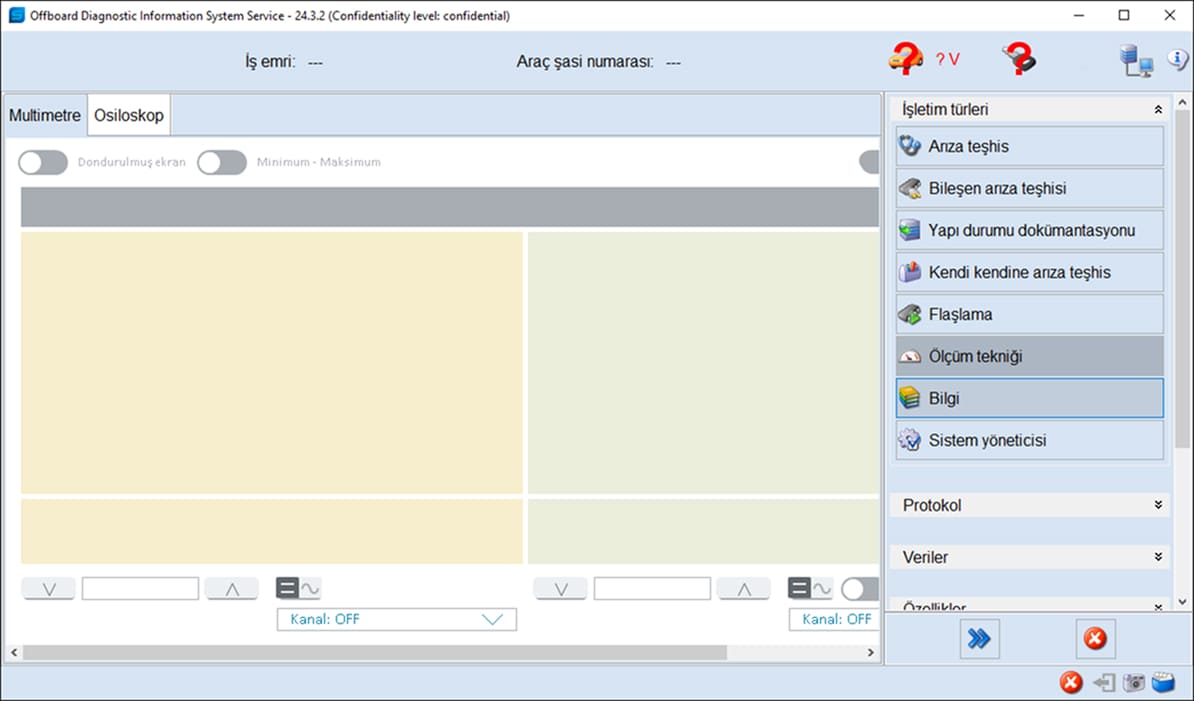Toggle the switch at top right of oscilloscope
1194x701 pixels.
[869, 162]
